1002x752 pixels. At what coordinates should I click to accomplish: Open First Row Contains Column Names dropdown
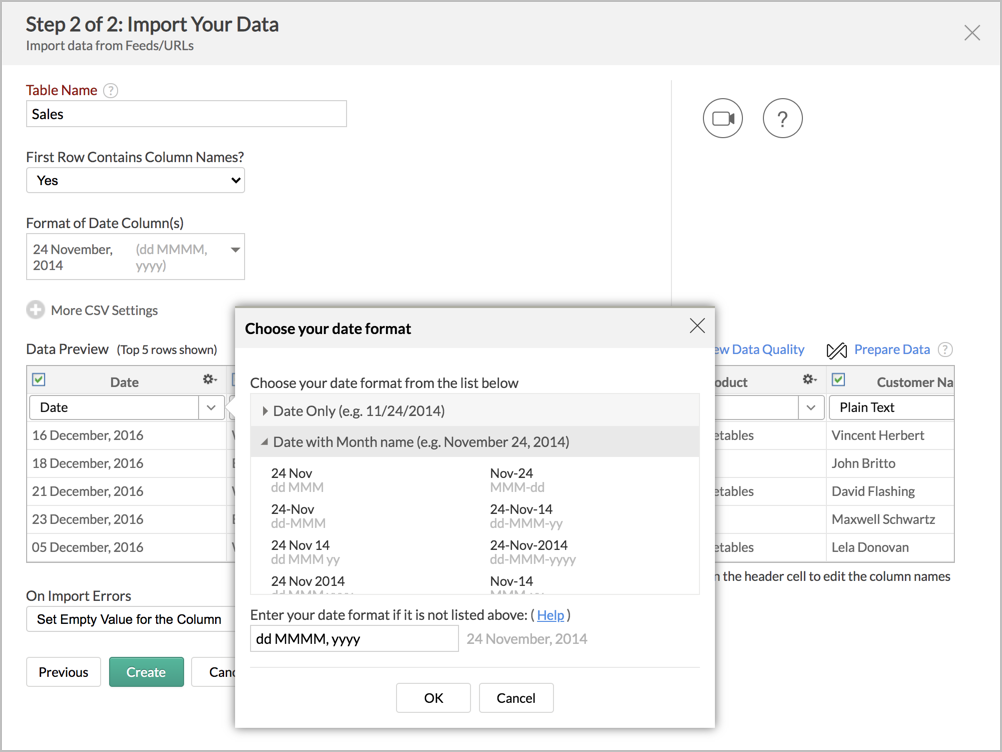[135, 180]
